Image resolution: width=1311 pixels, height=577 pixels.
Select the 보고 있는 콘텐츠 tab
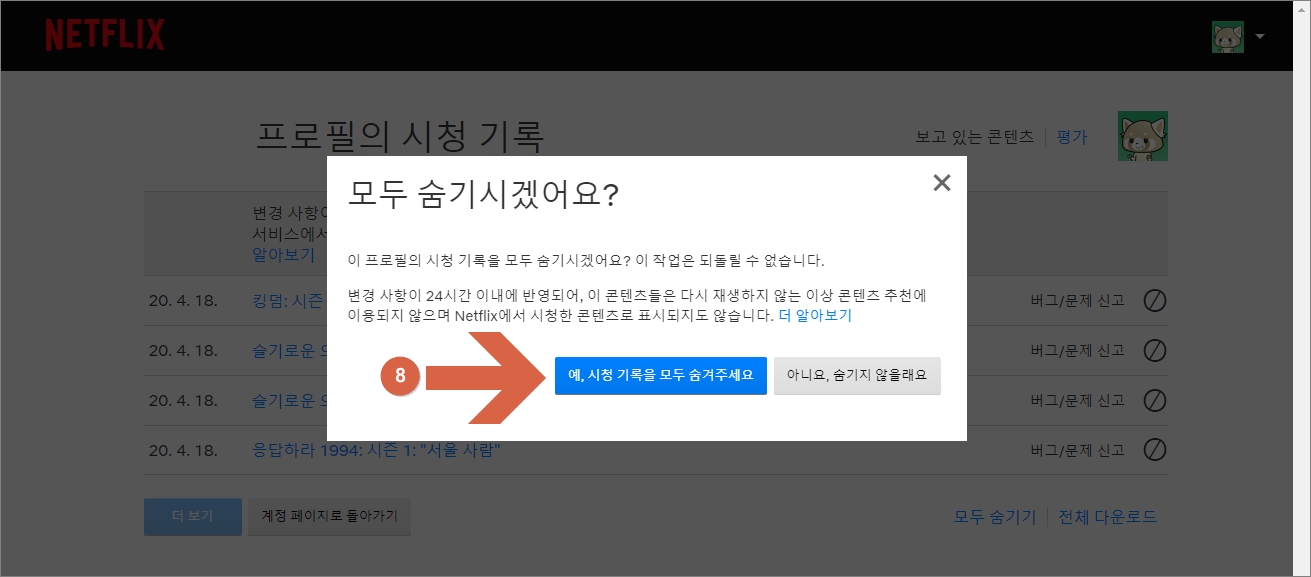tap(975, 138)
